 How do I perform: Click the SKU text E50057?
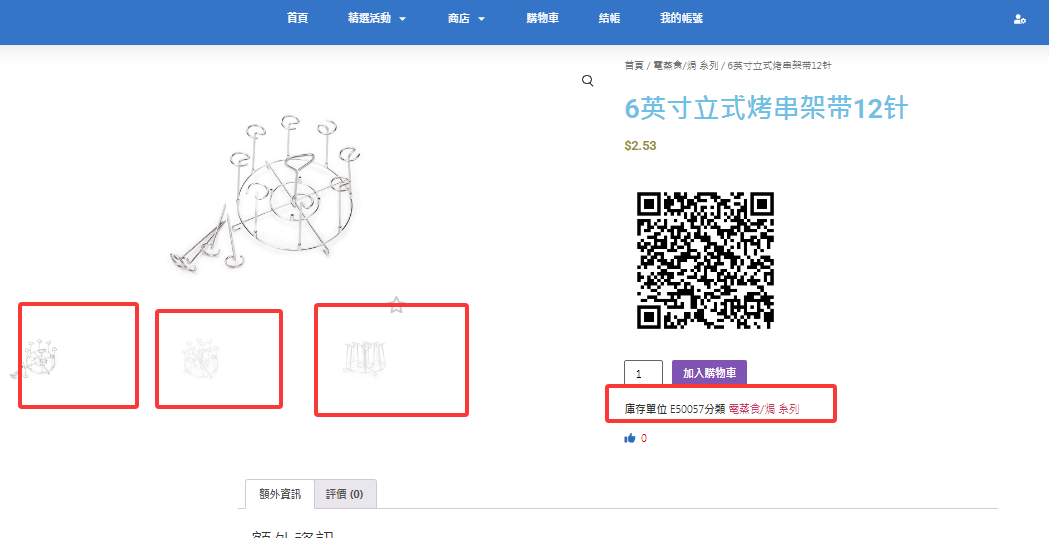pyautogui.click(x=687, y=409)
